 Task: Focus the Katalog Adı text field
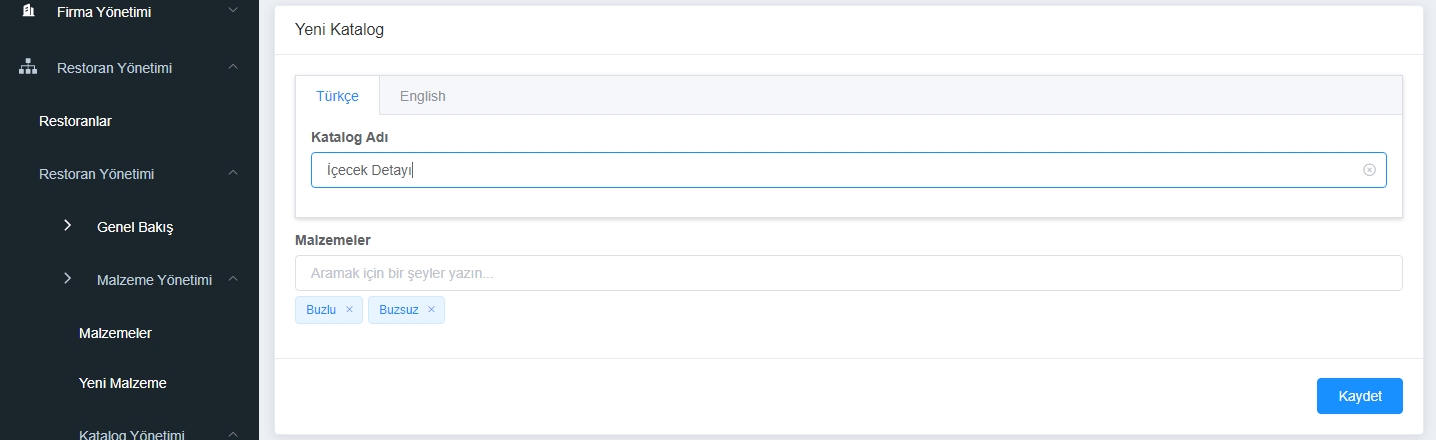[x=848, y=170]
